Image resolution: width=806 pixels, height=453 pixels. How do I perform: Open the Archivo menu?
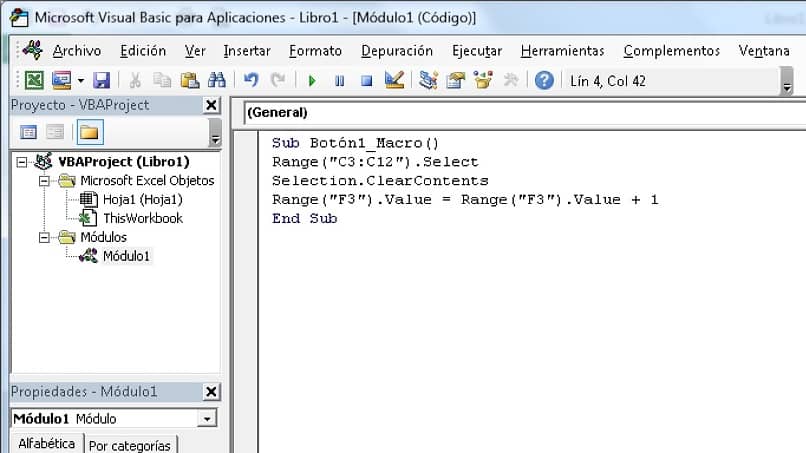click(x=77, y=51)
